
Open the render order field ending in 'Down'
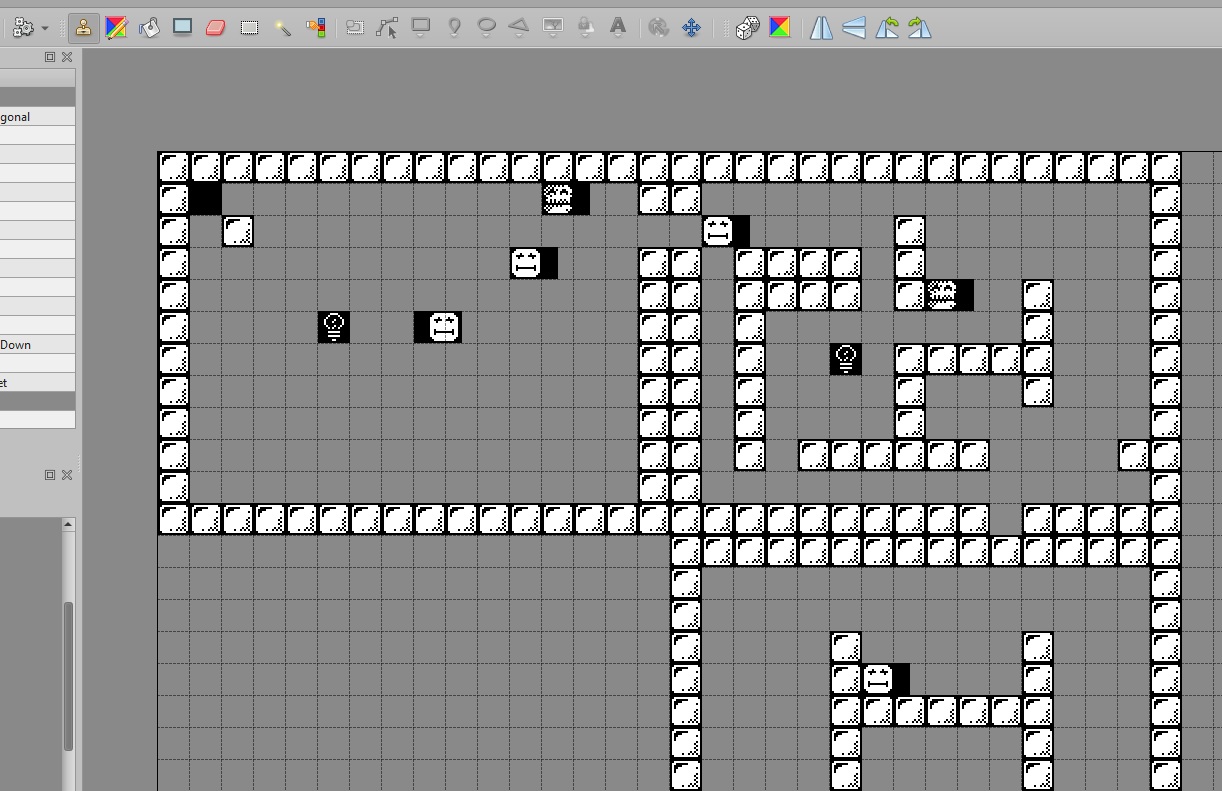36,345
